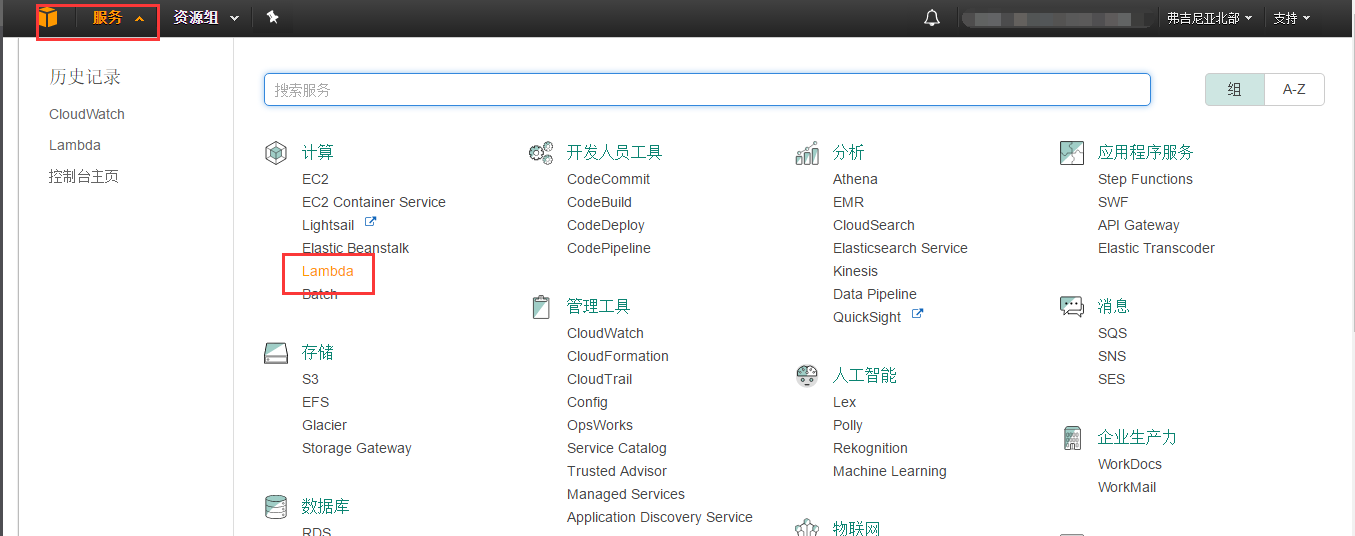The image size is (1355, 536).
Task: Click the 人工智能 AI category icon
Action: [x=807, y=376]
